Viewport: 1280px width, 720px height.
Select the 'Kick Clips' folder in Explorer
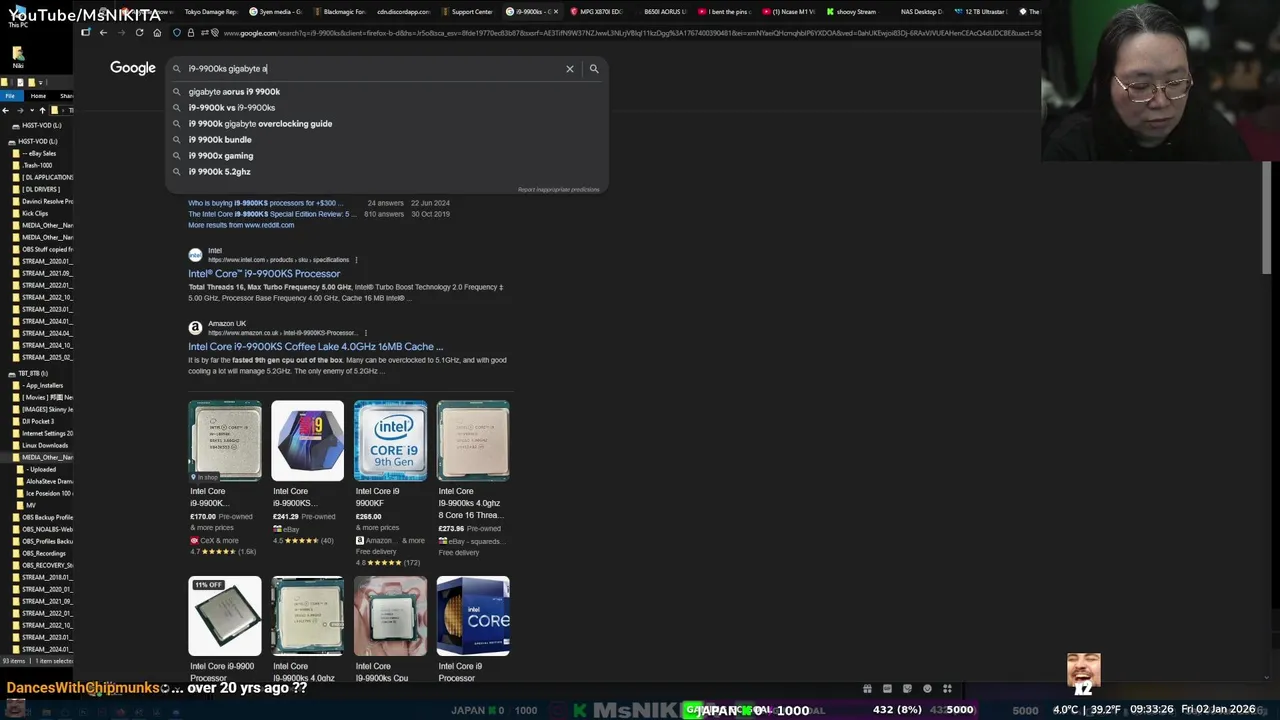click(35, 213)
